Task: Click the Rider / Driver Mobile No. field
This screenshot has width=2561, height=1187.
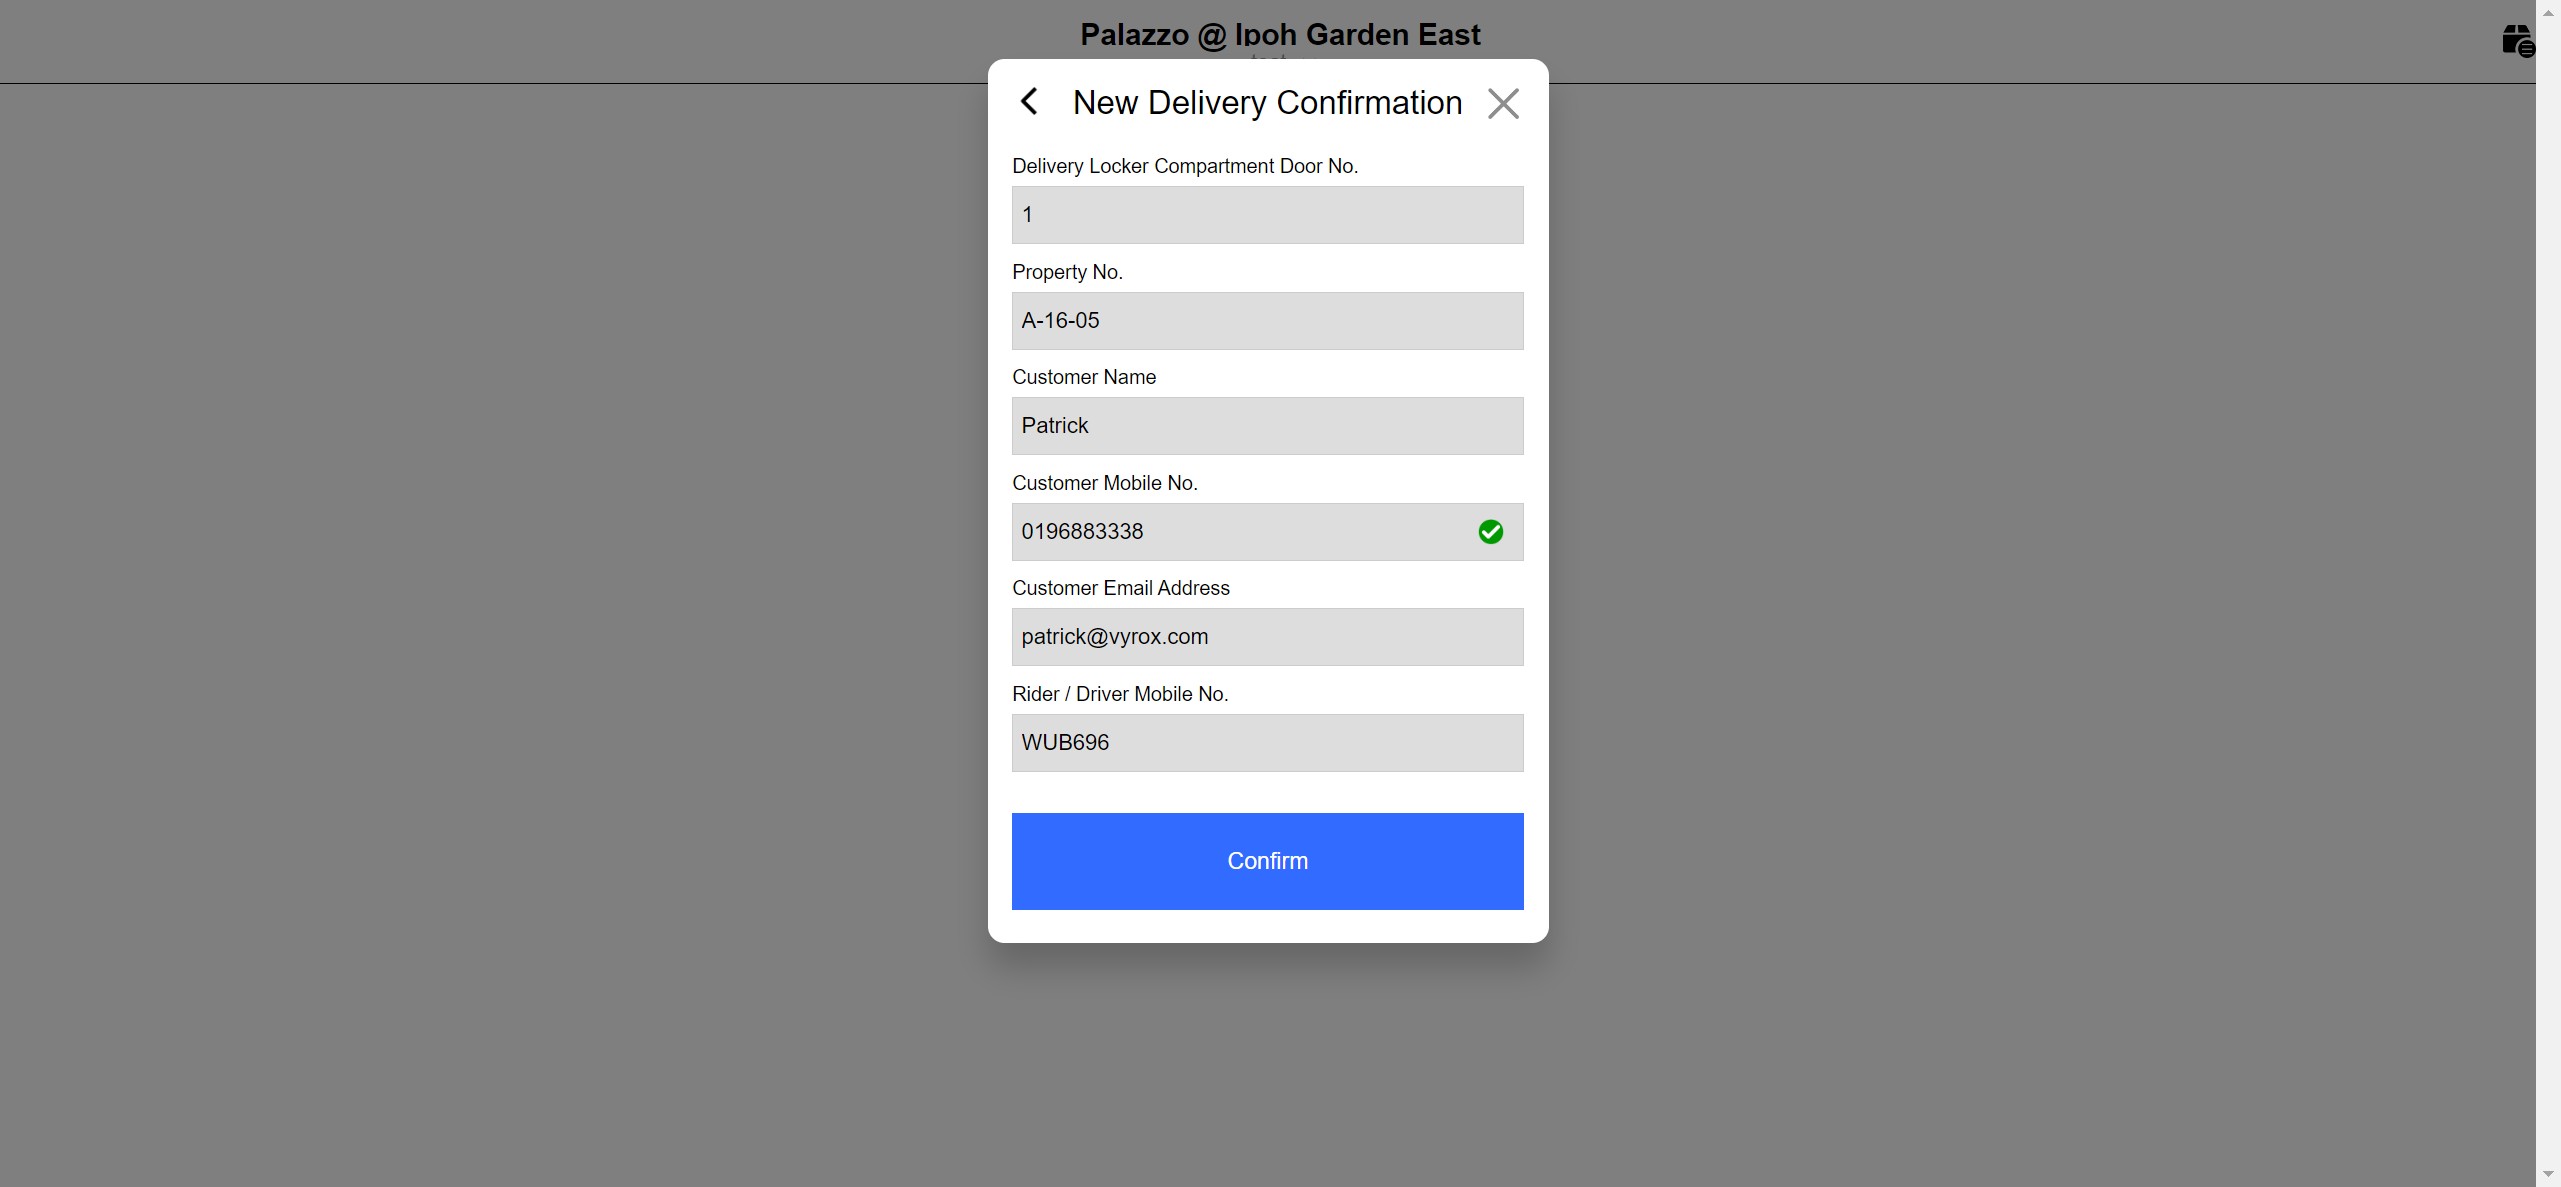Action: [x=1266, y=742]
